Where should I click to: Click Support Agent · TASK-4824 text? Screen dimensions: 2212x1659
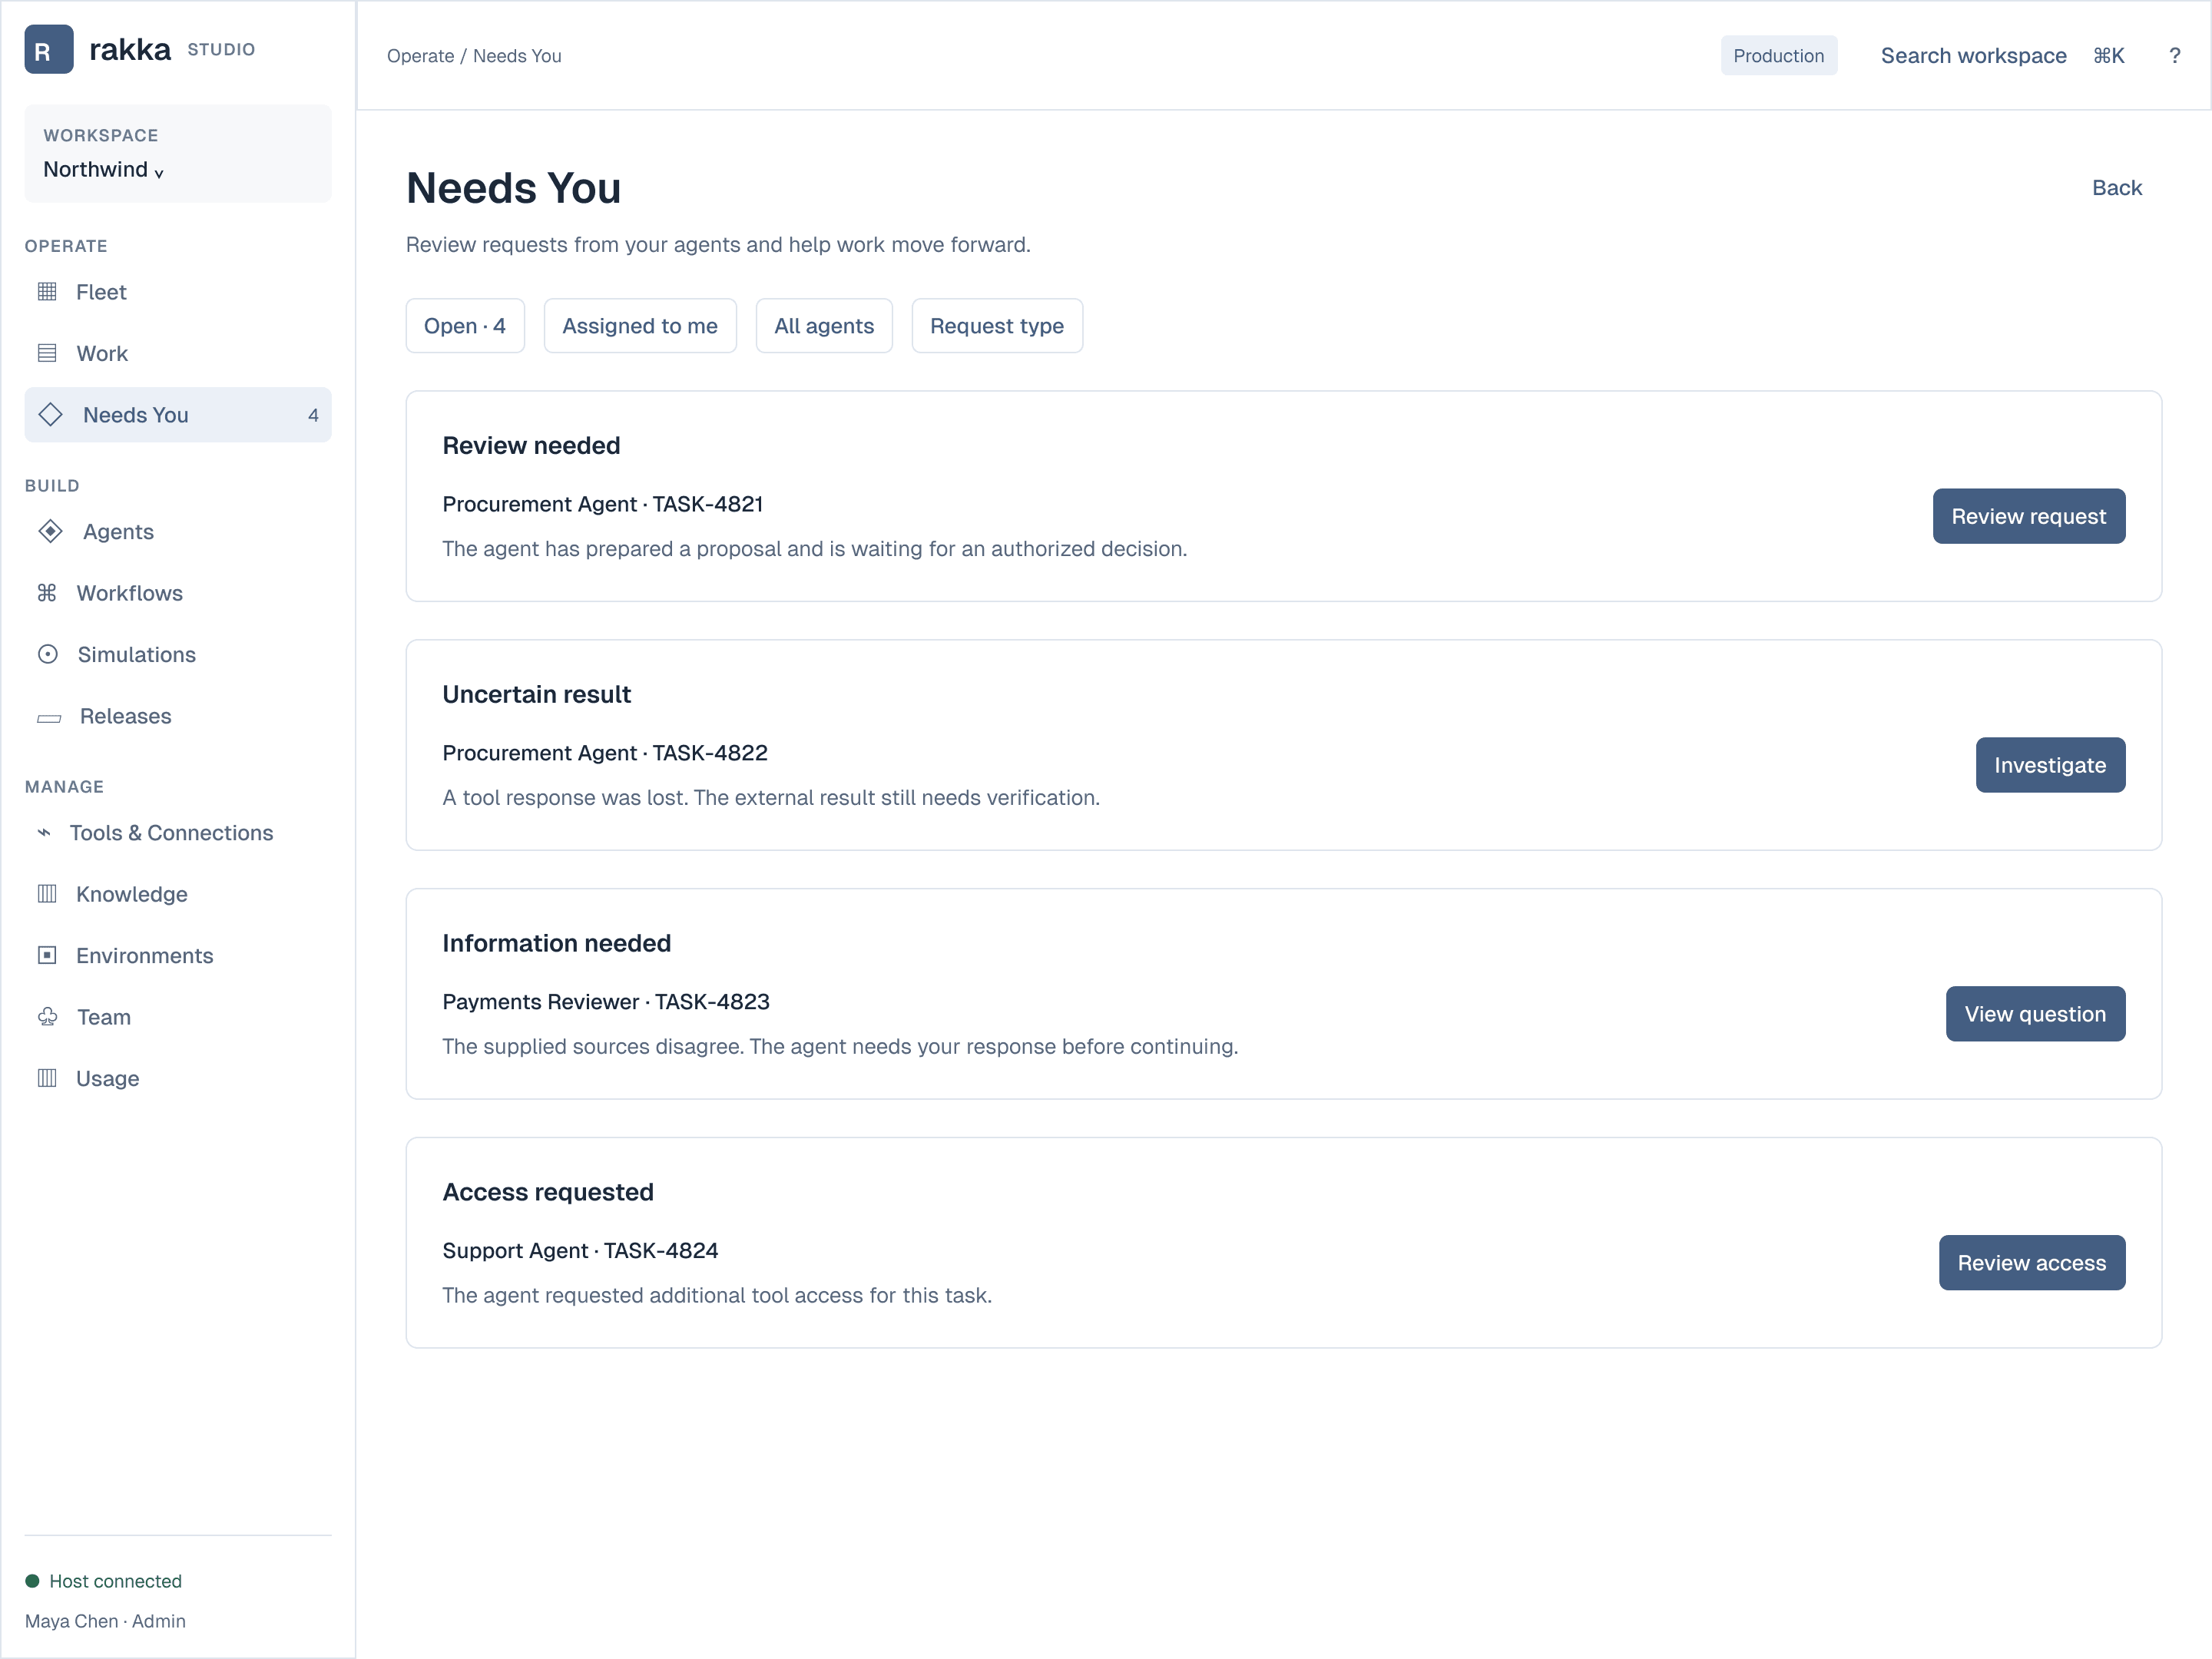click(x=580, y=1251)
